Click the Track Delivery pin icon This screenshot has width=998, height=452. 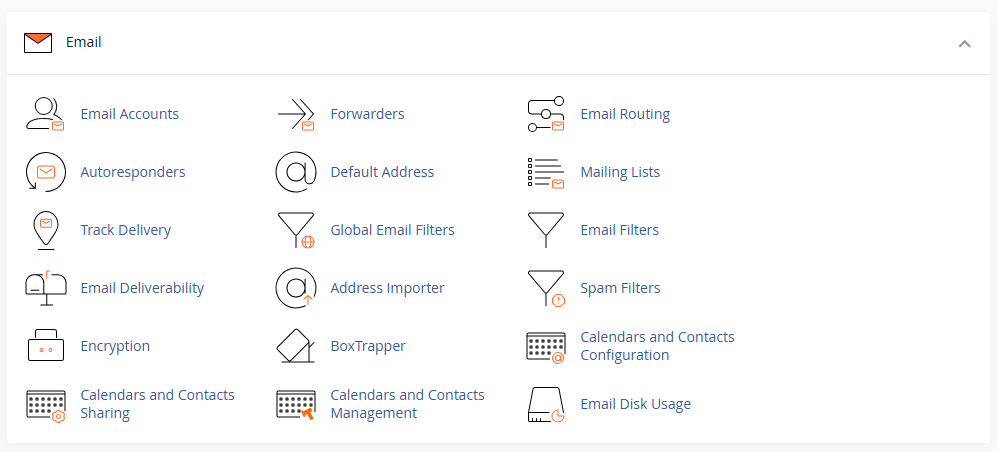[x=45, y=230]
